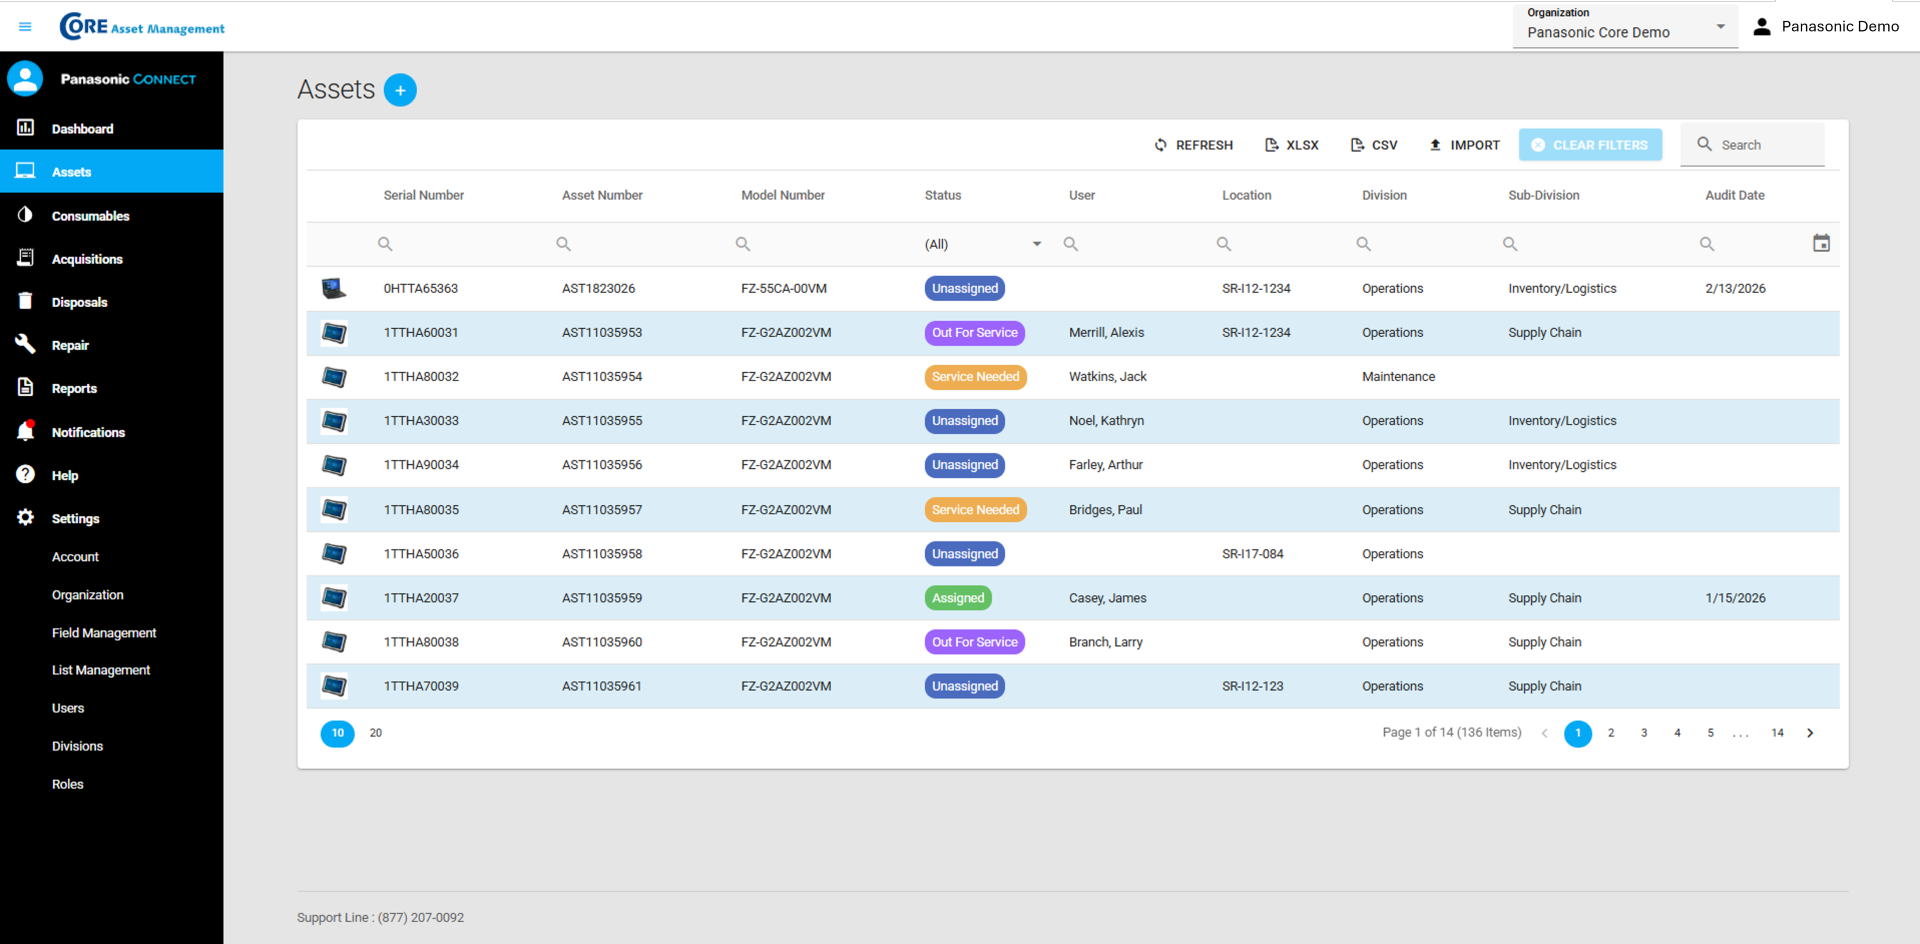This screenshot has height=944, width=1920.
Task: Click the Import icon
Action: coord(1436,144)
